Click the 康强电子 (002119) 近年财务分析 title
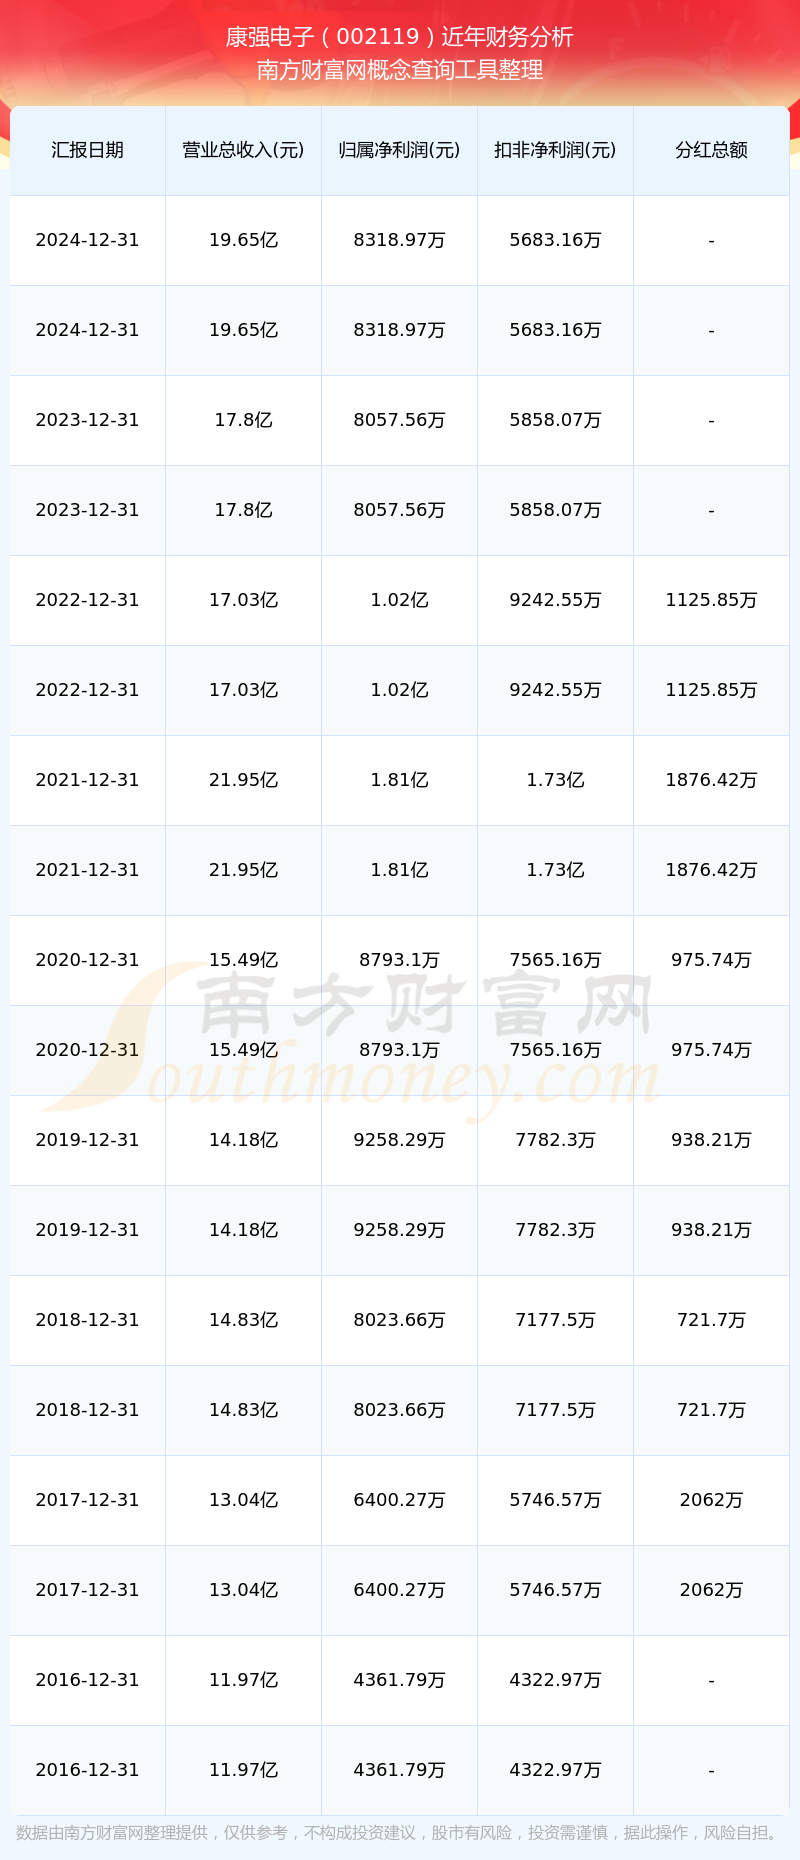 (x=399, y=37)
